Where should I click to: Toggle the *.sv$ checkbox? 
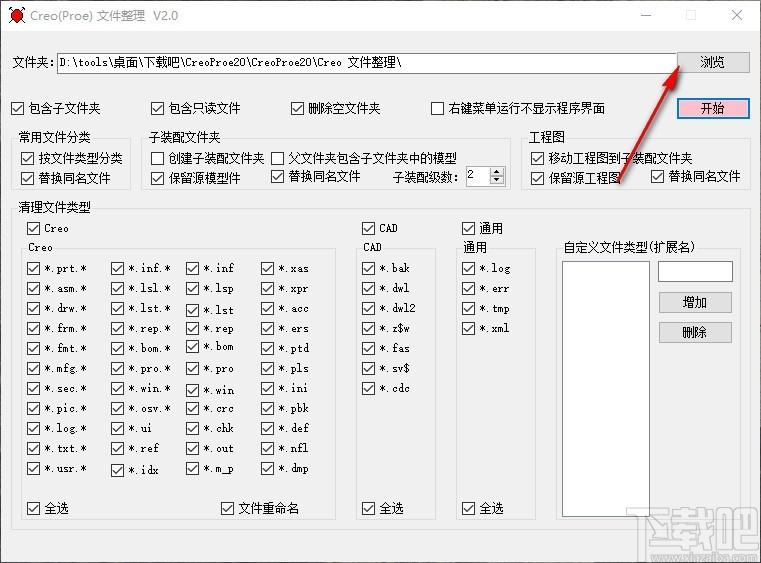pyautogui.click(x=368, y=368)
